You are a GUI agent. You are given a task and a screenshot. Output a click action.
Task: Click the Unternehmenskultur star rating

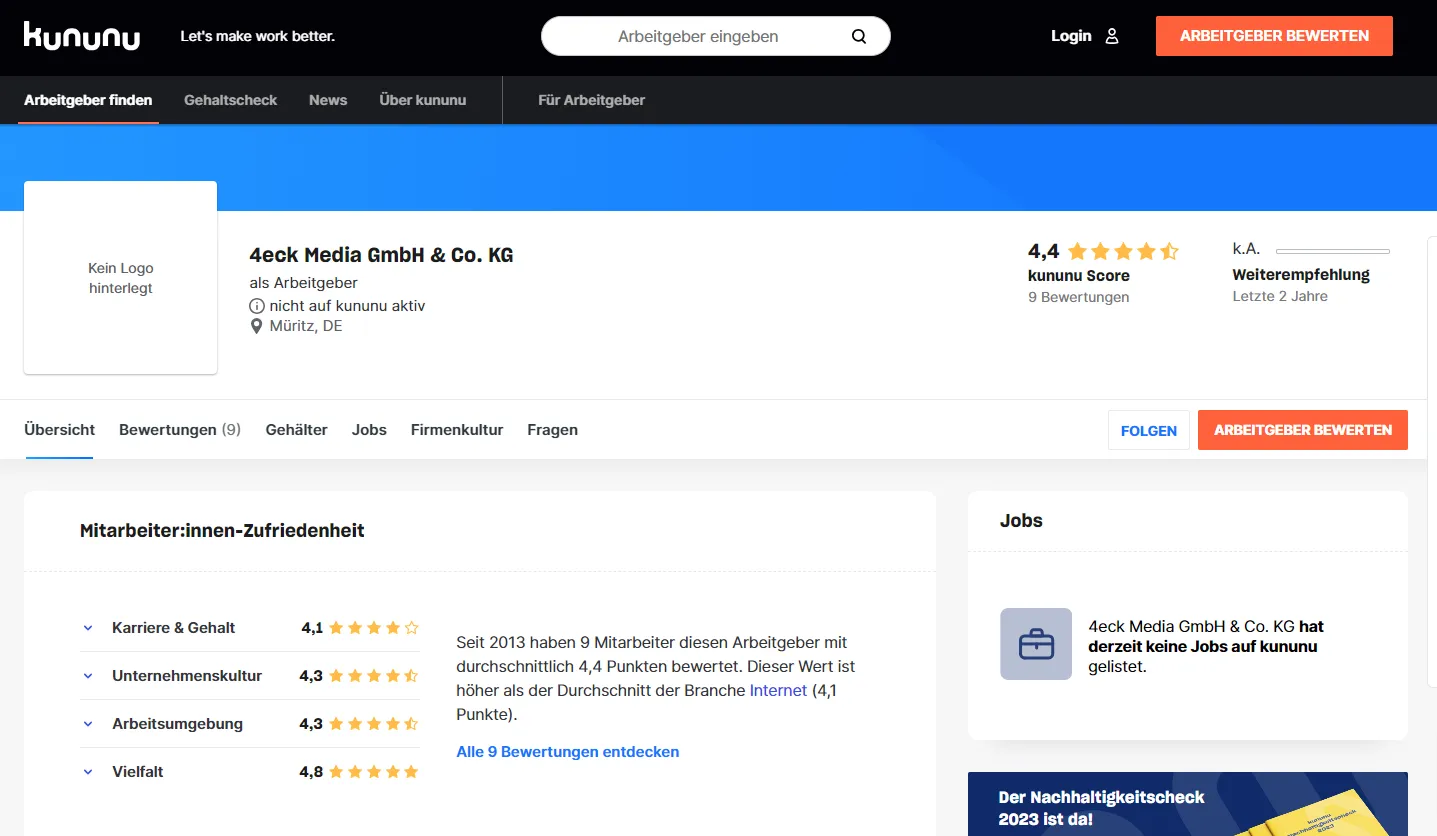pos(374,676)
